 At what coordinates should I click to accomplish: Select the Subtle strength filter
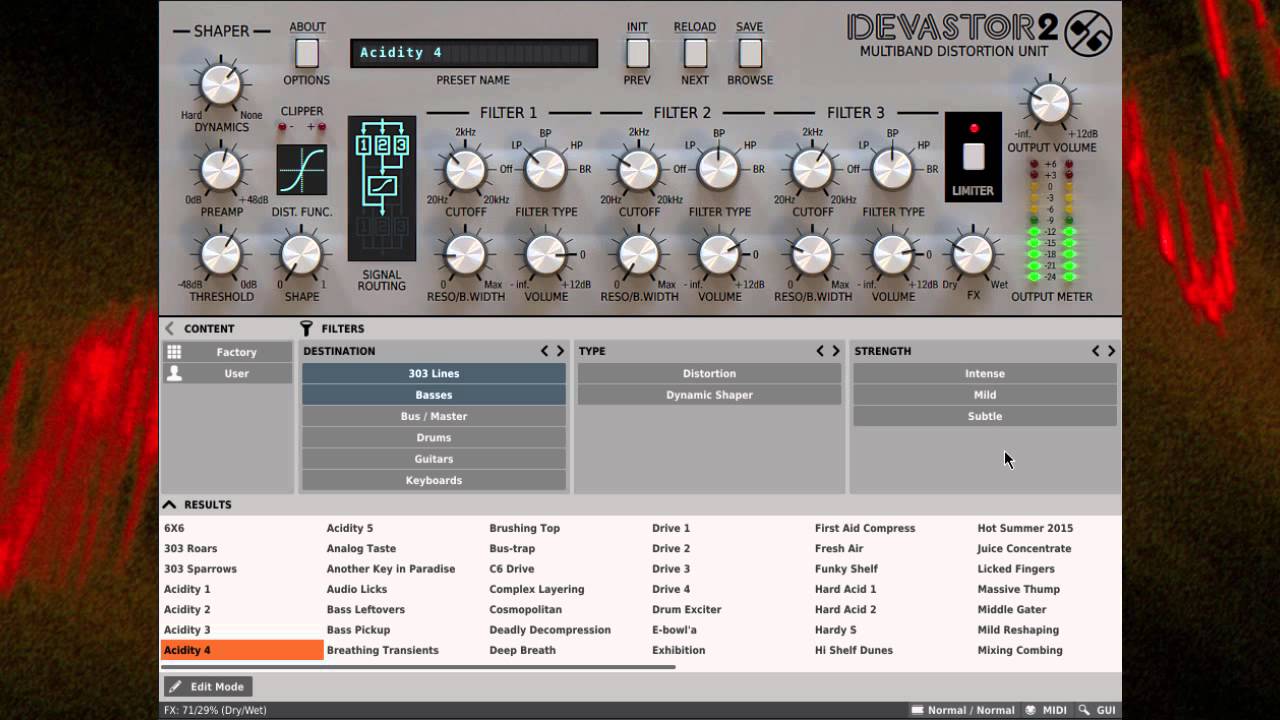[985, 416]
